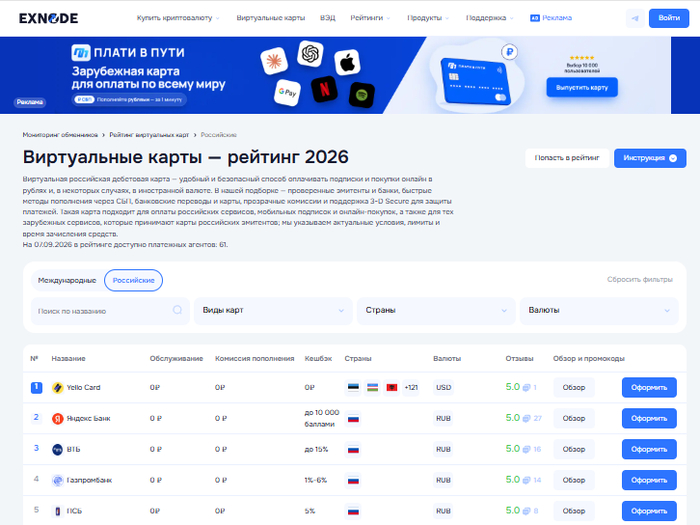Click Выпустить карту banner button
This screenshot has height=525, width=700.
(582, 88)
